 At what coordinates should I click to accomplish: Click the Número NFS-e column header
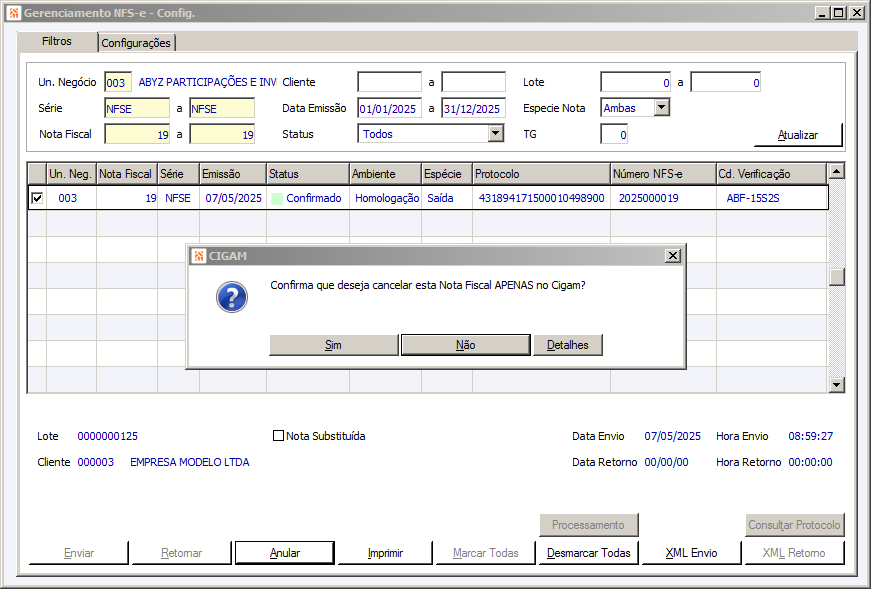(x=663, y=174)
